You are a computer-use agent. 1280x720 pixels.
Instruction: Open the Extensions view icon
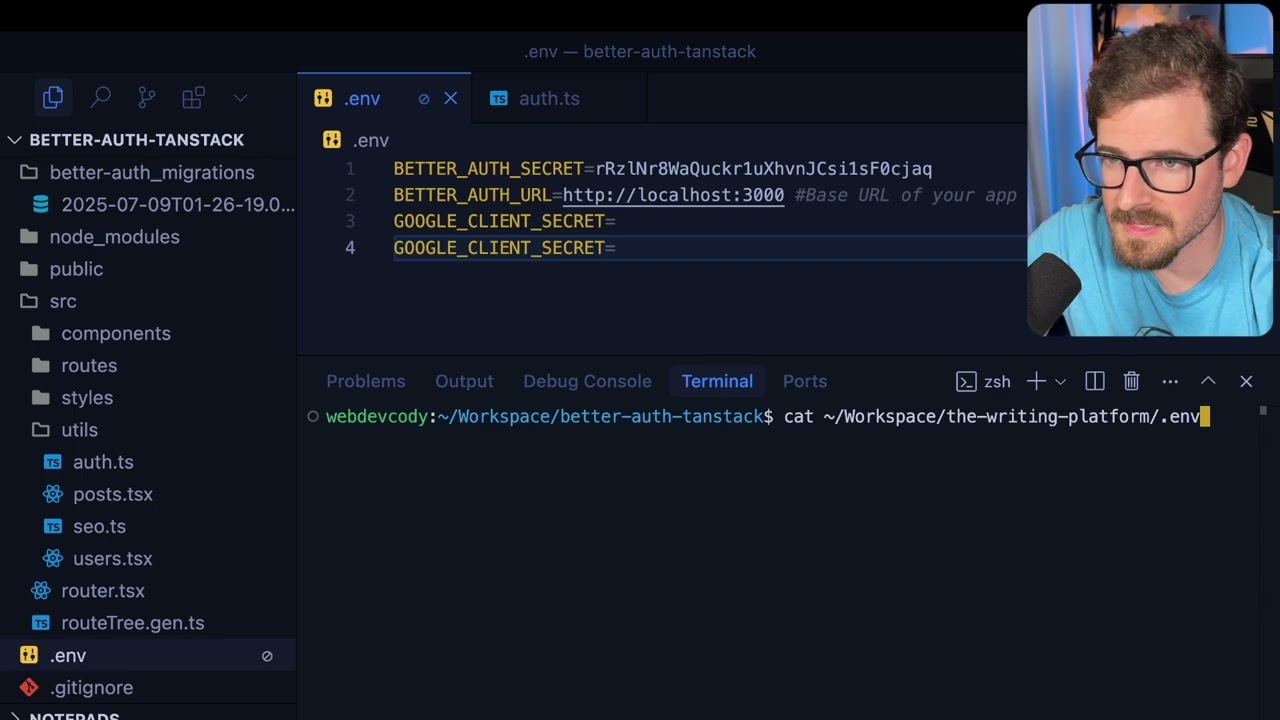(x=193, y=97)
